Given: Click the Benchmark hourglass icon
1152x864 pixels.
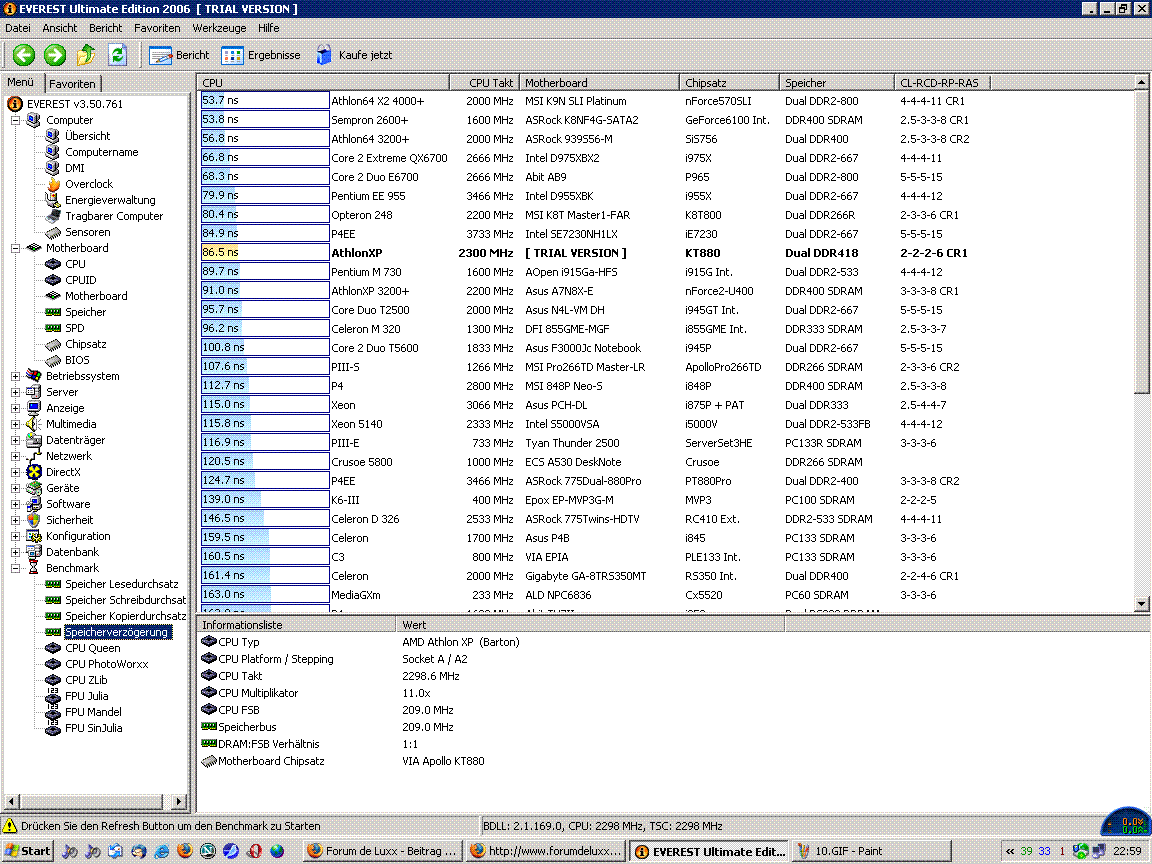Looking at the screenshot, I should [x=34, y=568].
